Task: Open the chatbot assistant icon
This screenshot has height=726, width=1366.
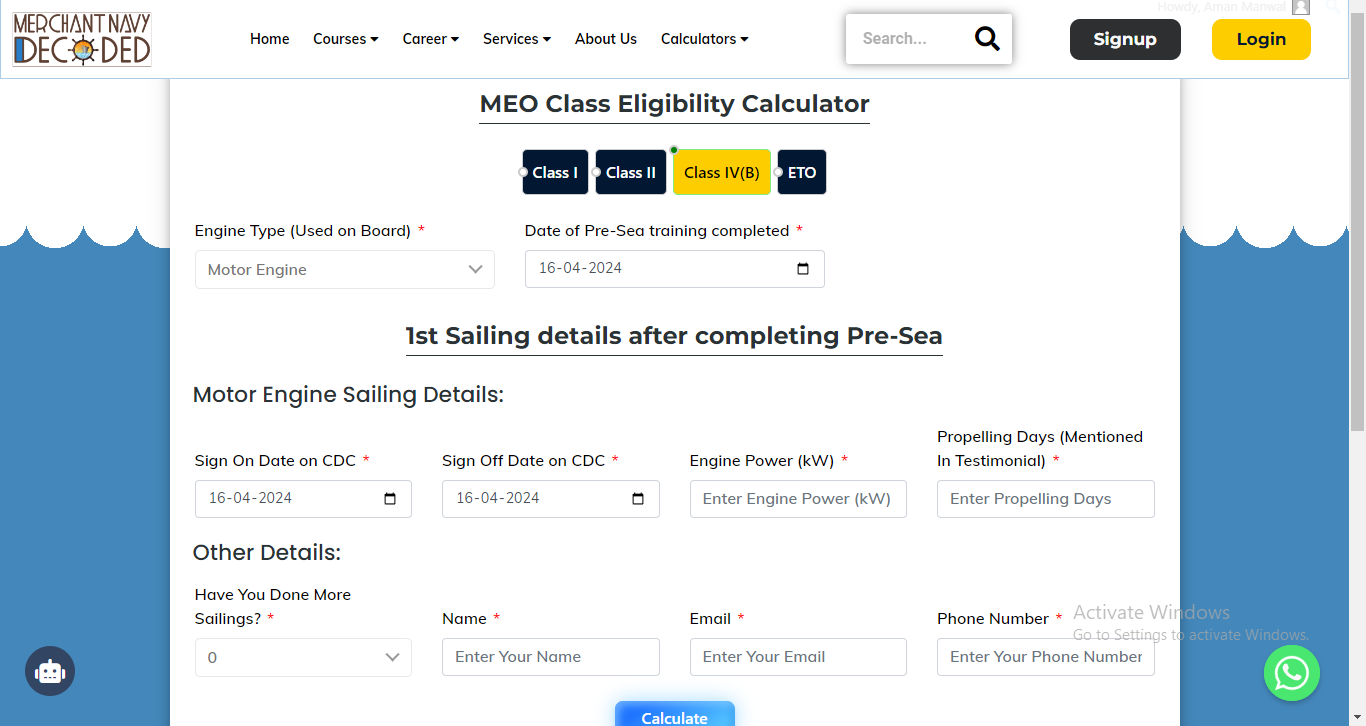Action: pos(50,671)
